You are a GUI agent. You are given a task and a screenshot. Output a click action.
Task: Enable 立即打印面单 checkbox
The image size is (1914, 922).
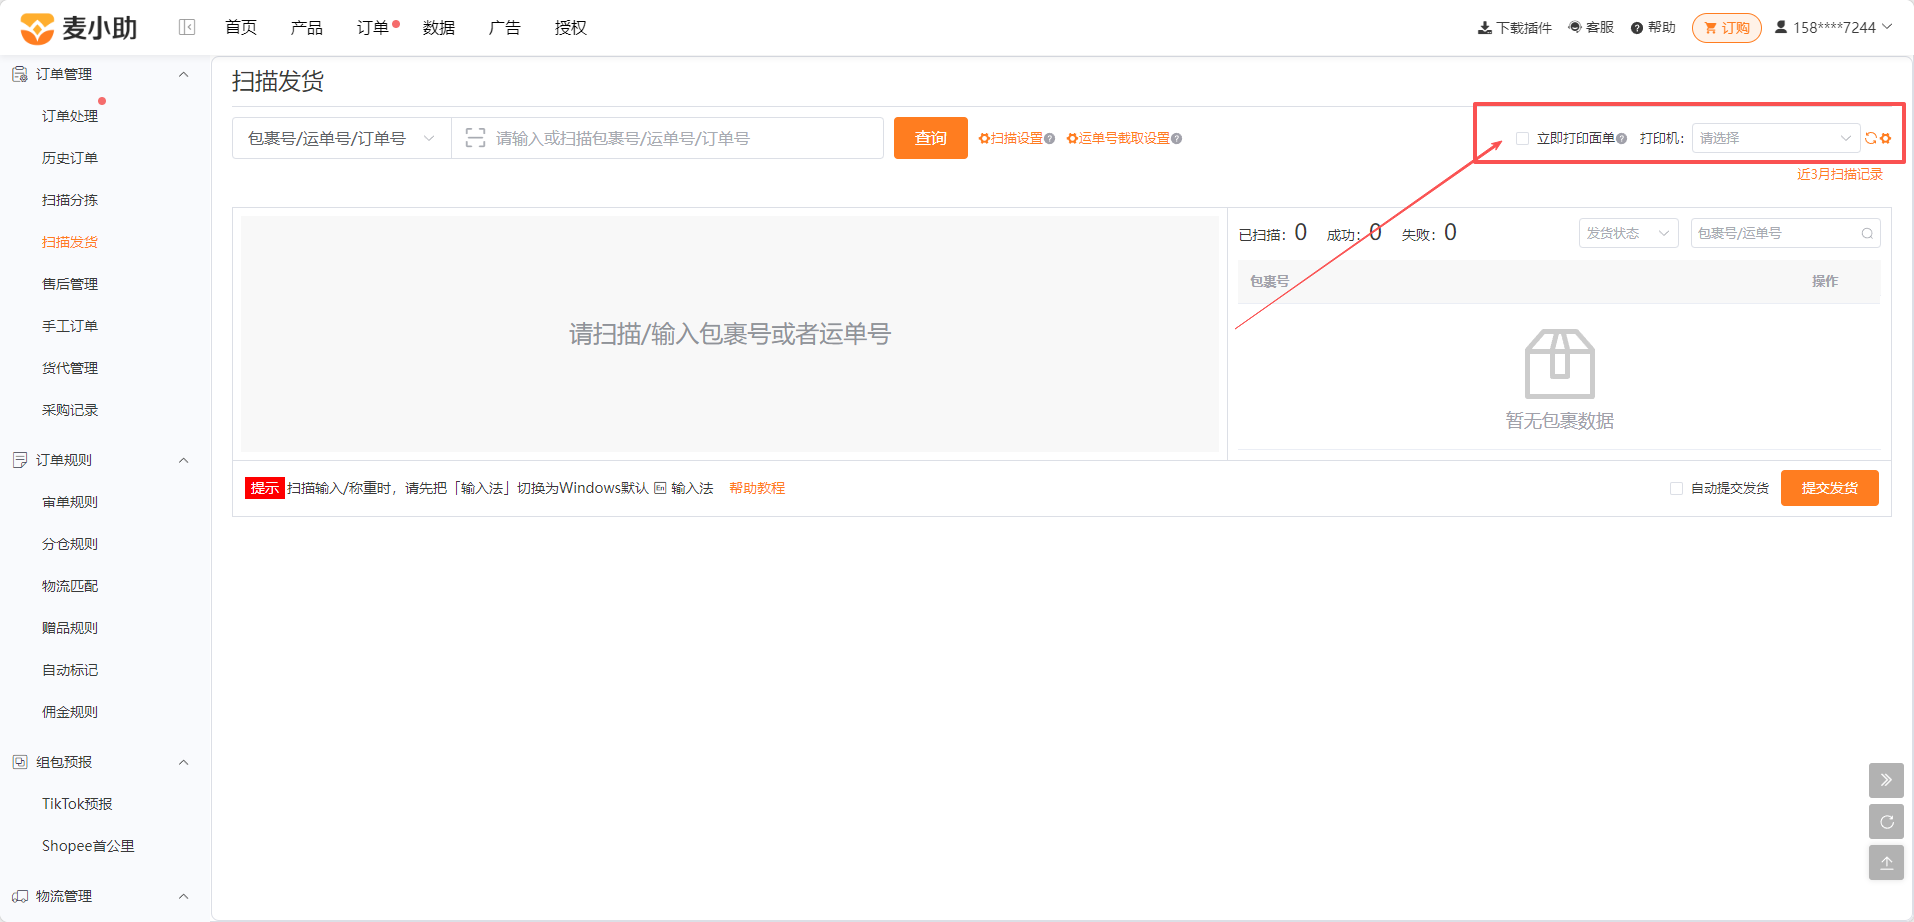click(1522, 138)
